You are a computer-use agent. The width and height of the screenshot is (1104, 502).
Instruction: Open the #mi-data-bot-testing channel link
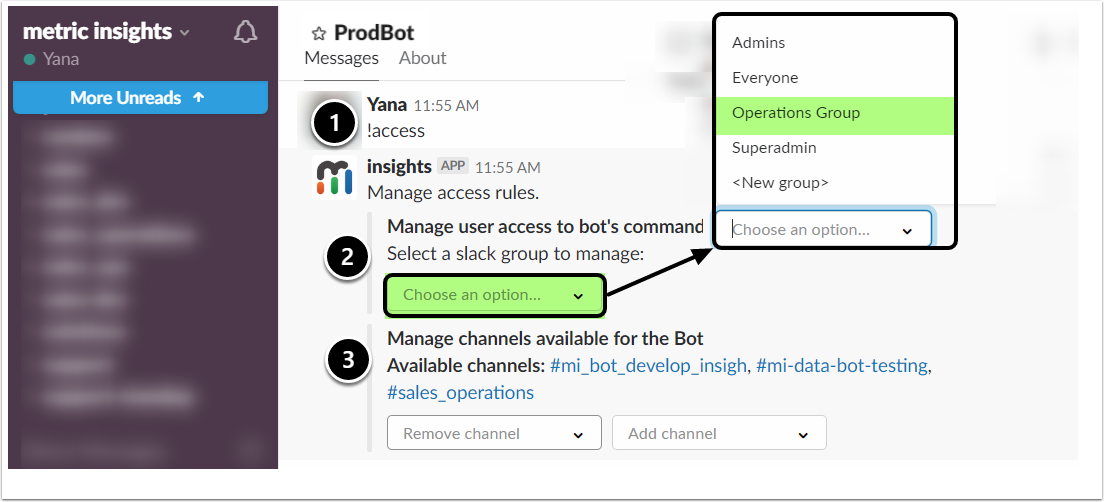[842, 366]
